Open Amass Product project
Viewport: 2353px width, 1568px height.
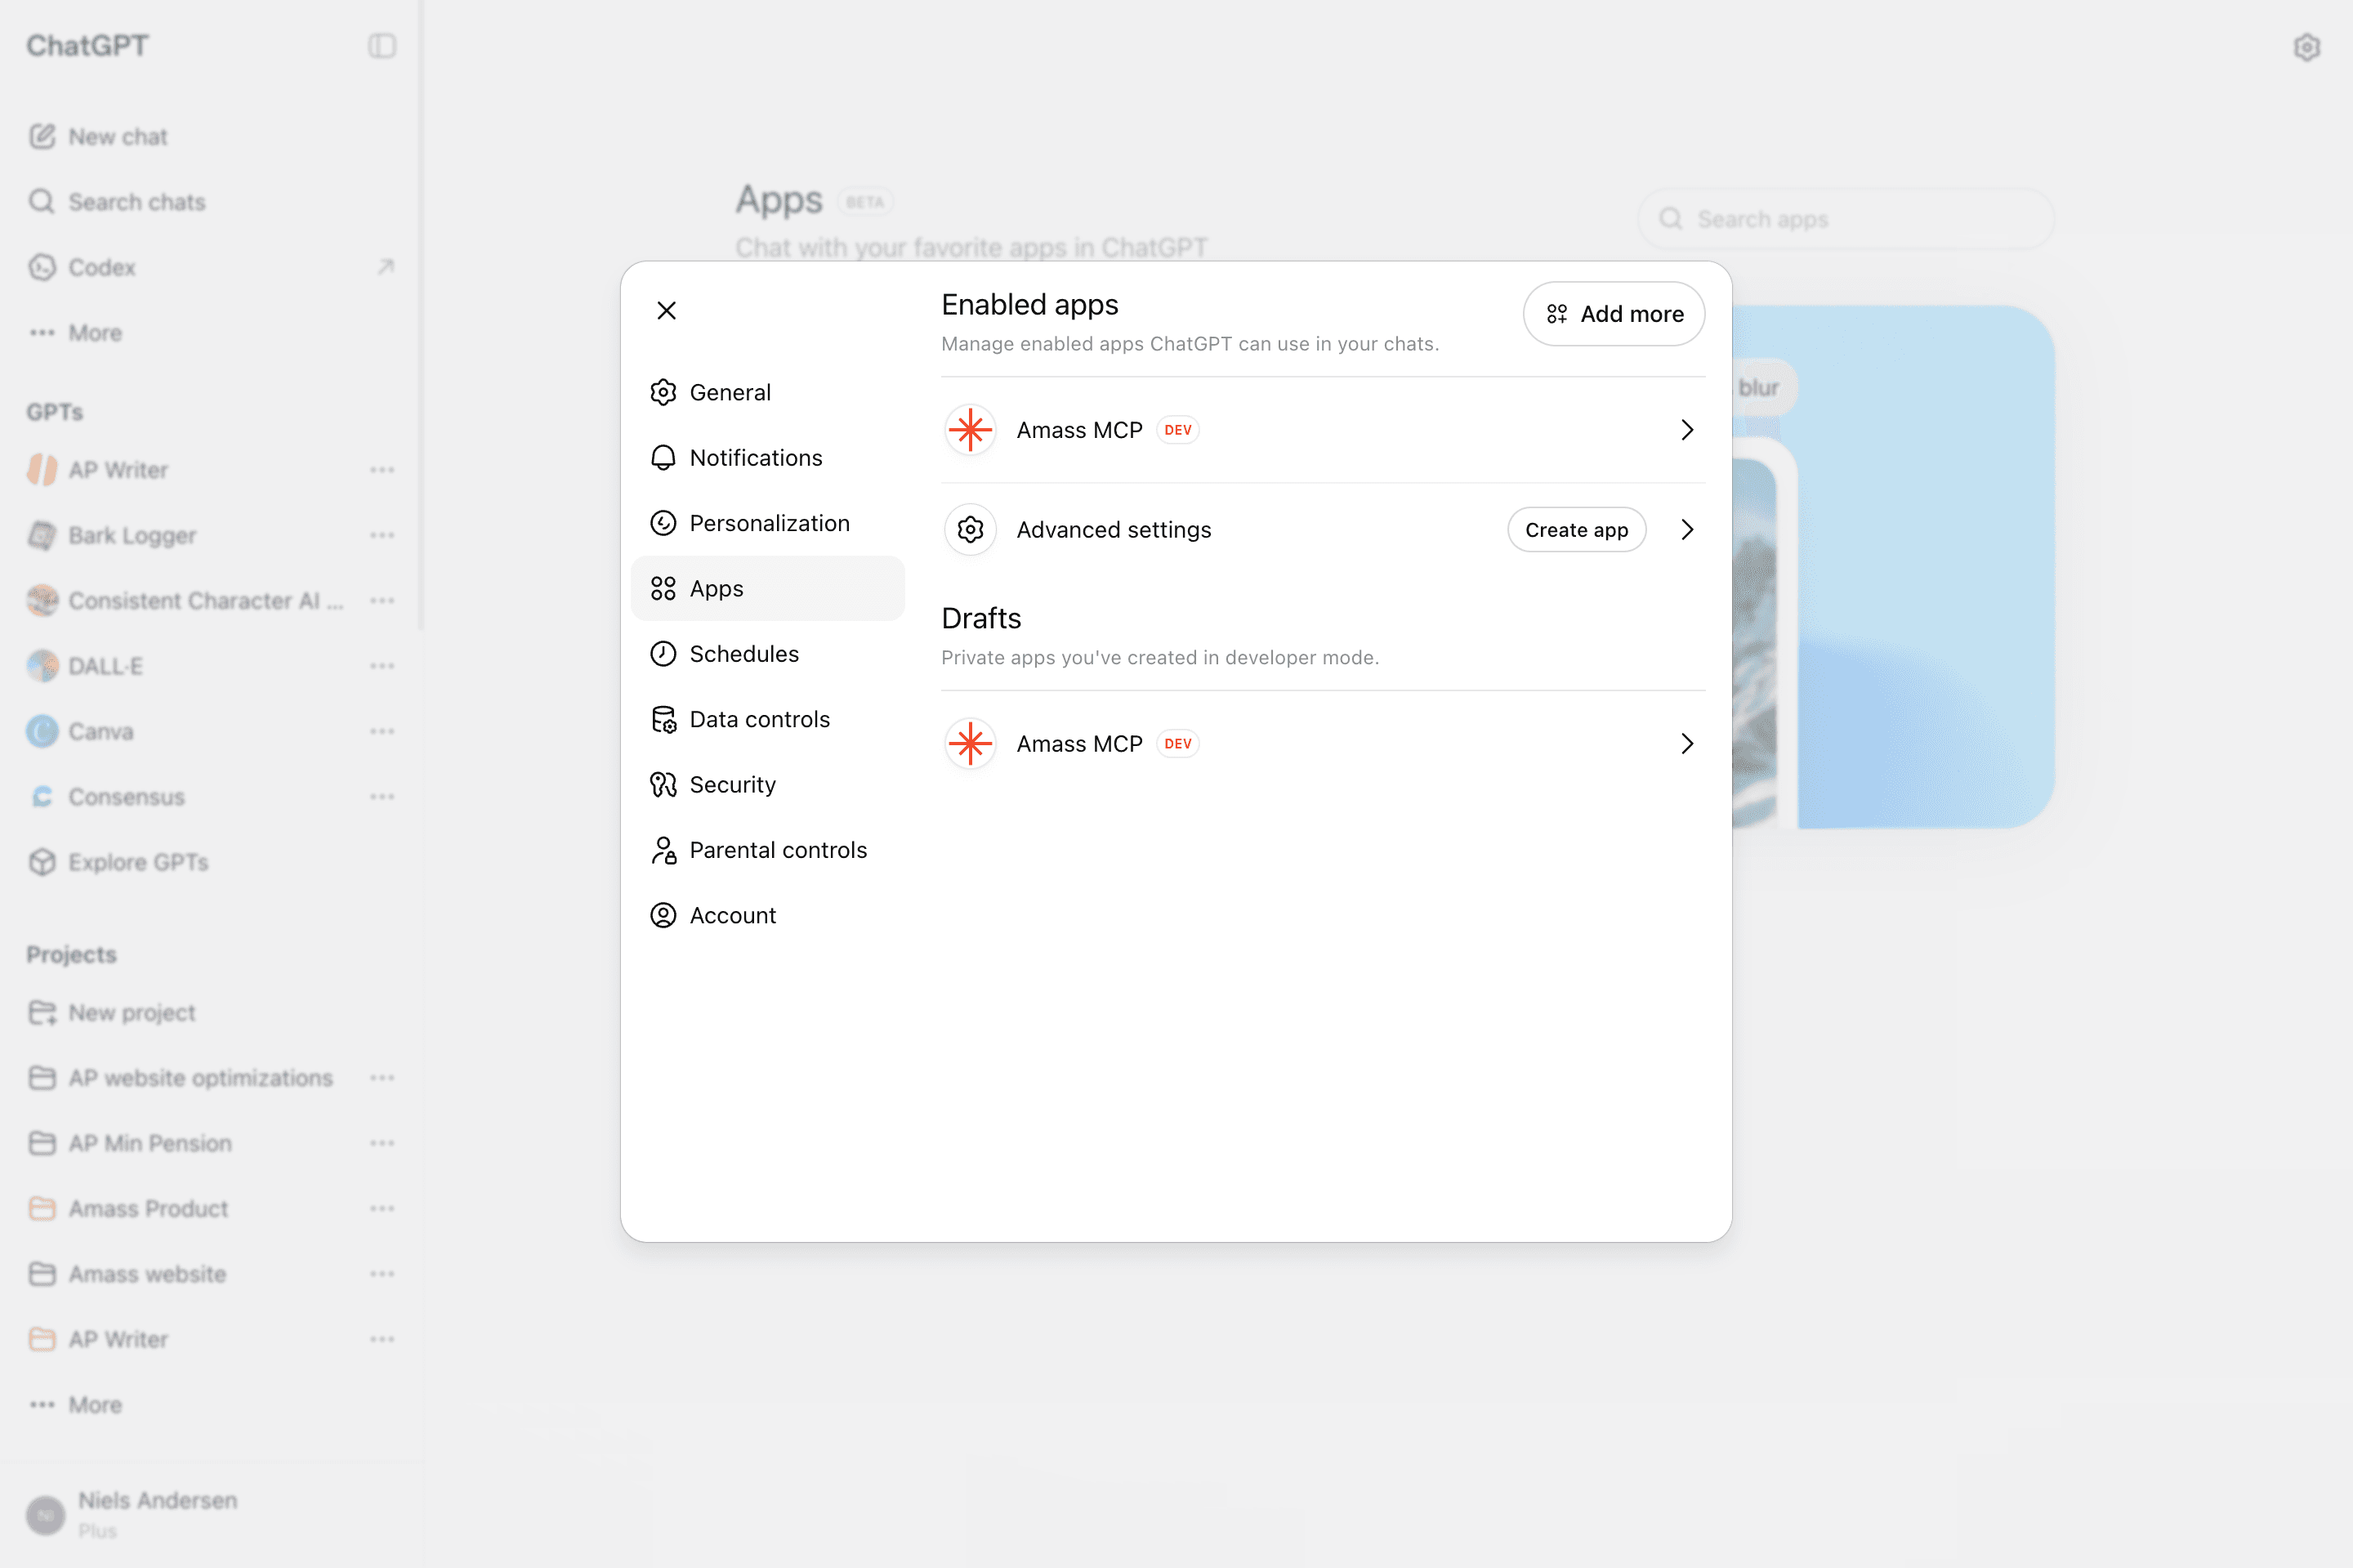[x=212, y=1209]
